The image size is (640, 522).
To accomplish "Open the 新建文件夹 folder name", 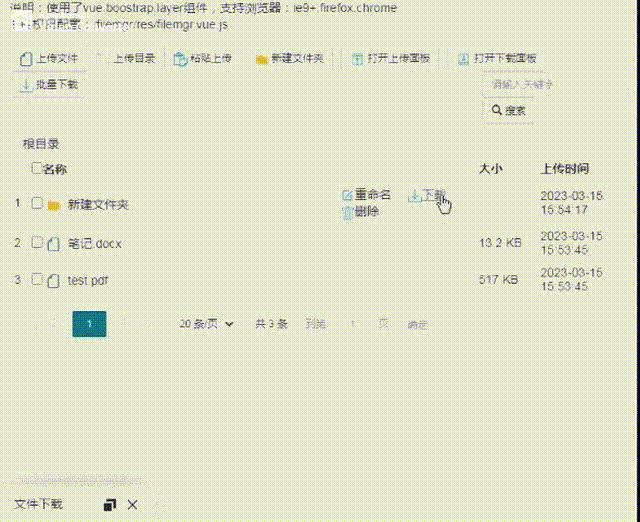I will [98, 204].
